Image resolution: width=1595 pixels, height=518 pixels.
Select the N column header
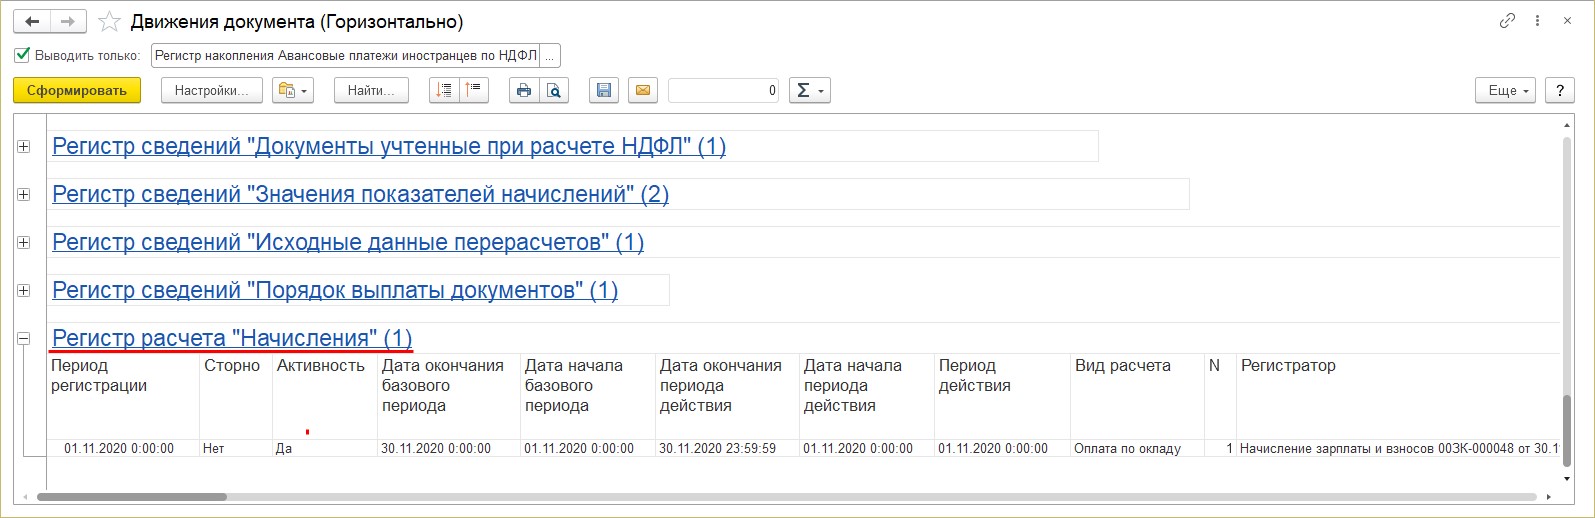[x=1220, y=396]
